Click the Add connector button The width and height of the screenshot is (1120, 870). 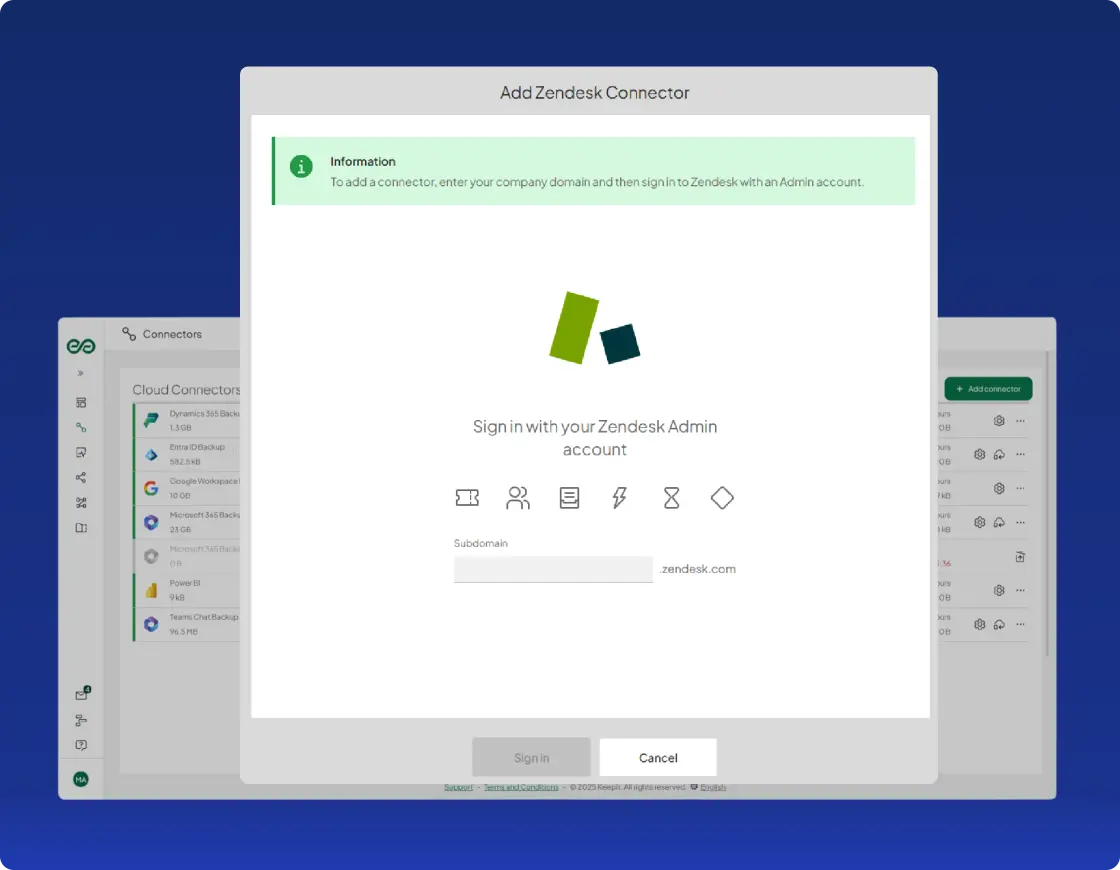coord(988,389)
